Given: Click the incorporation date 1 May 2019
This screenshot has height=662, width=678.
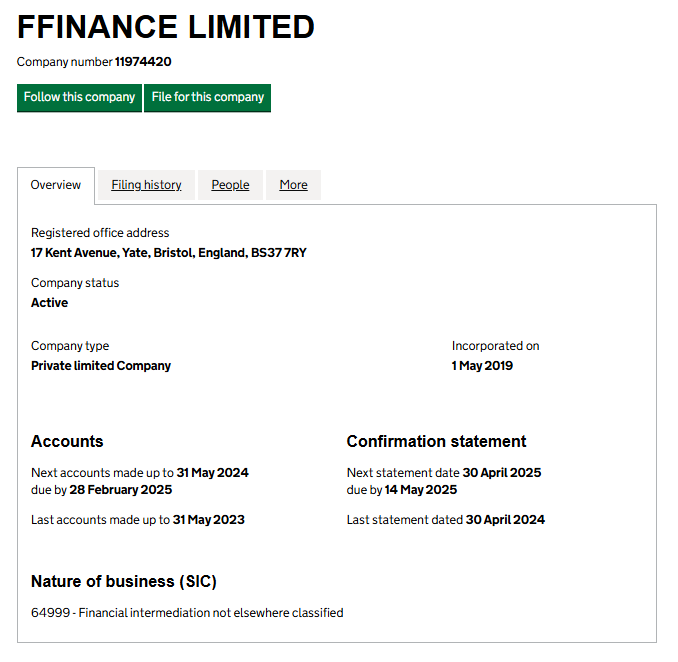Looking at the screenshot, I should coord(482,366).
